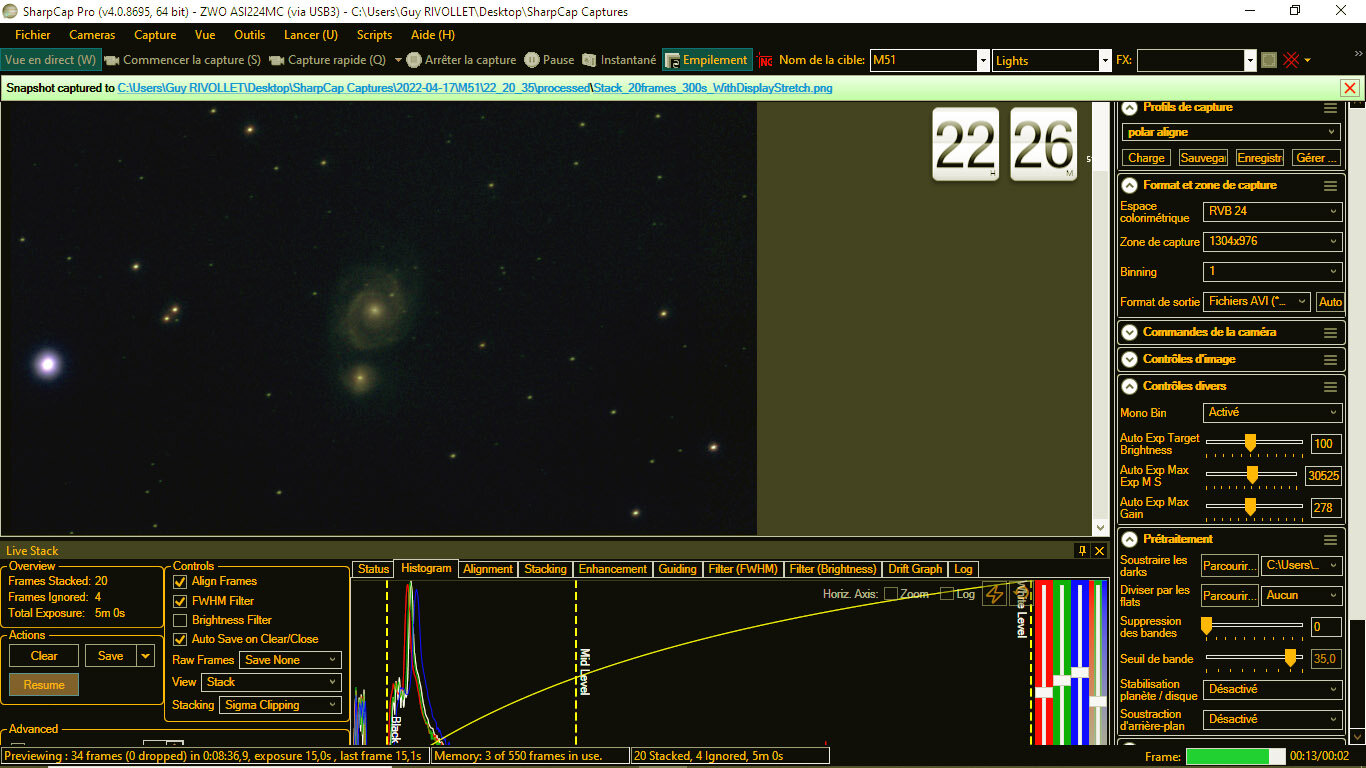Open the Cameras menu
This screenshot has width=1366, height=768.
(x=92, y=35)
